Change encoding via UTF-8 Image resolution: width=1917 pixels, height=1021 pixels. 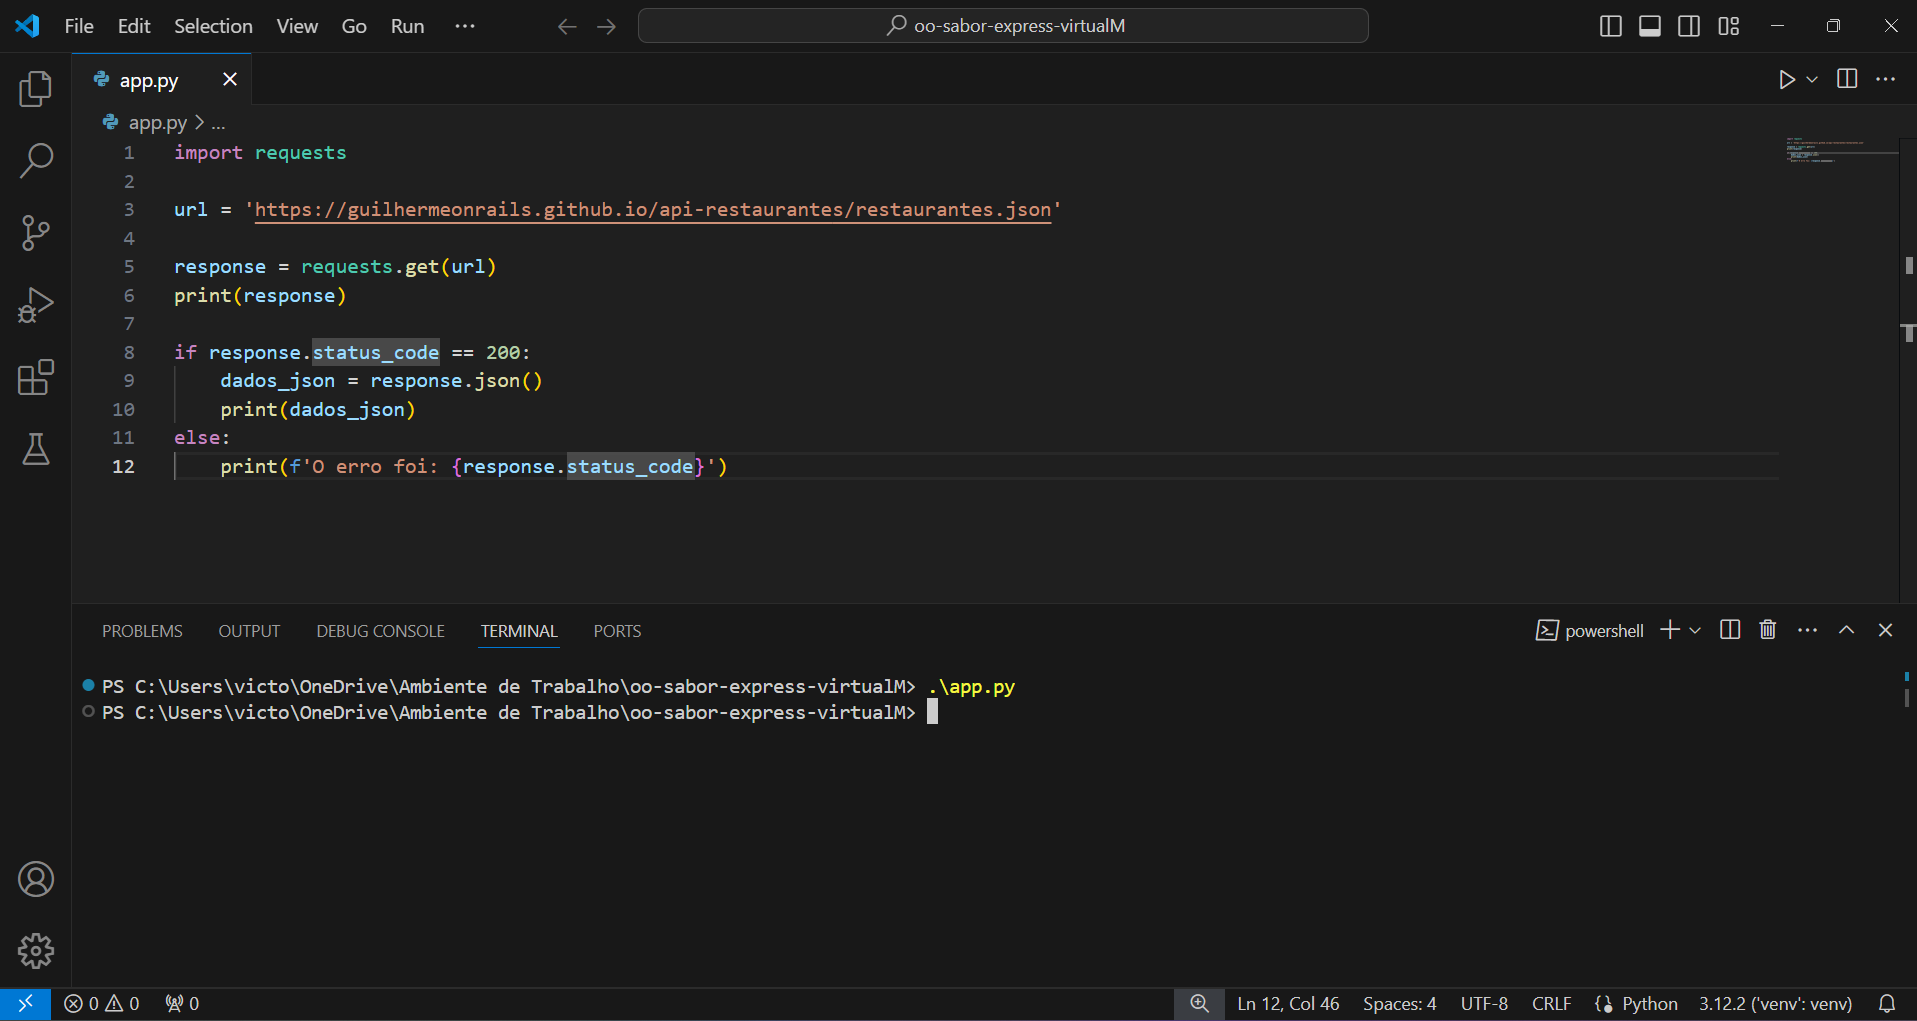coord(1484,1004)
